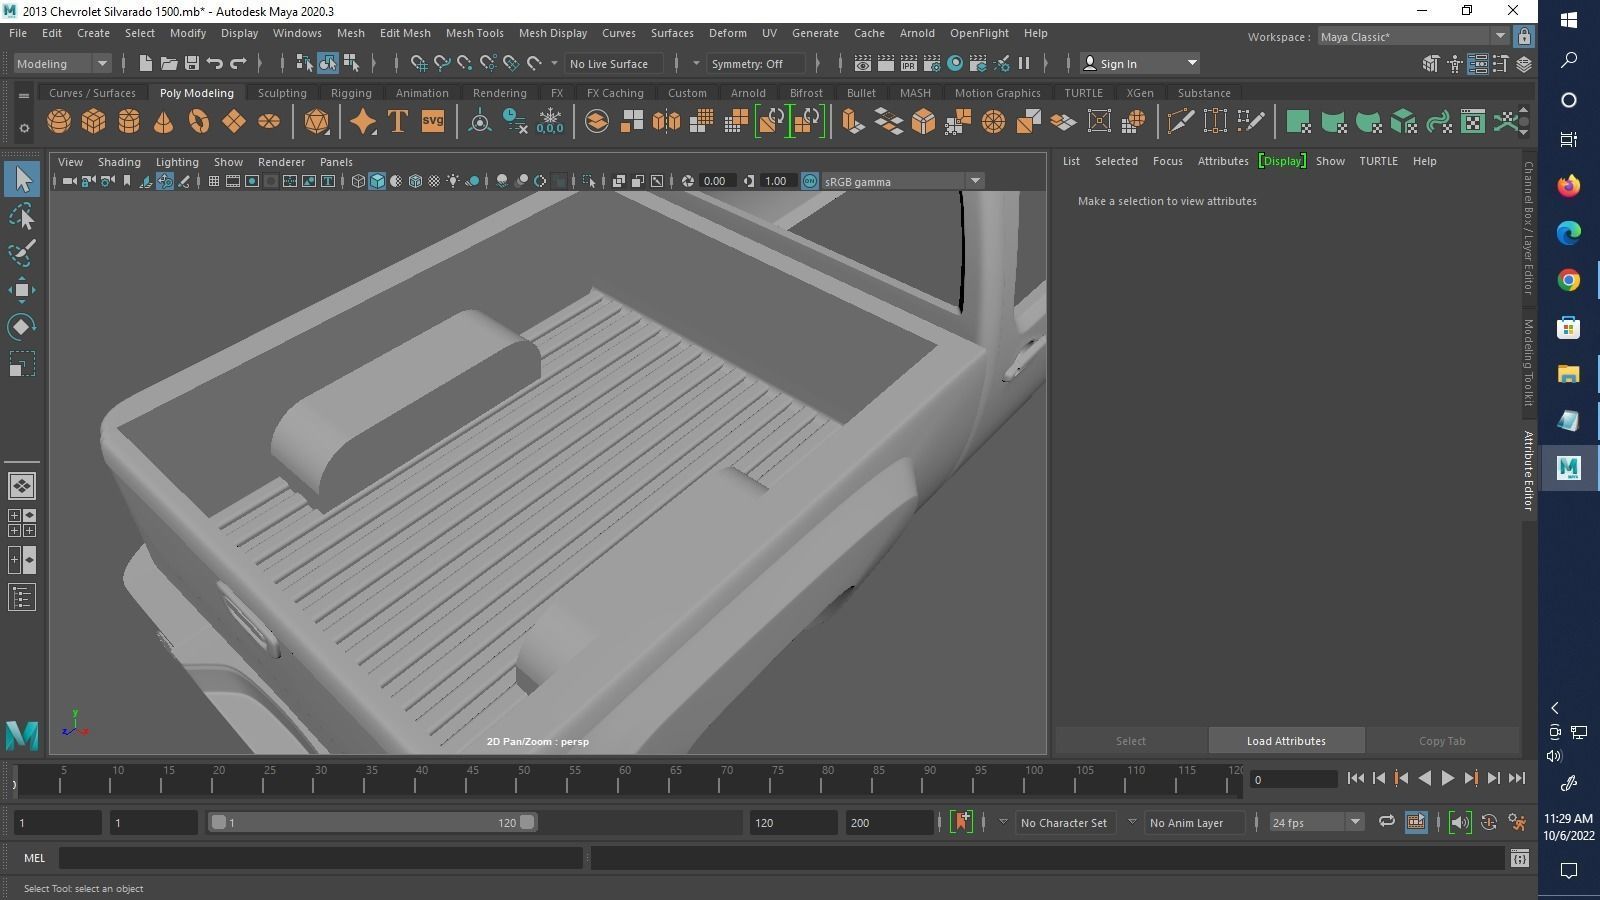Create a polygon cube from the shelf
The image size is (1600, 900).
coord(93,122)
